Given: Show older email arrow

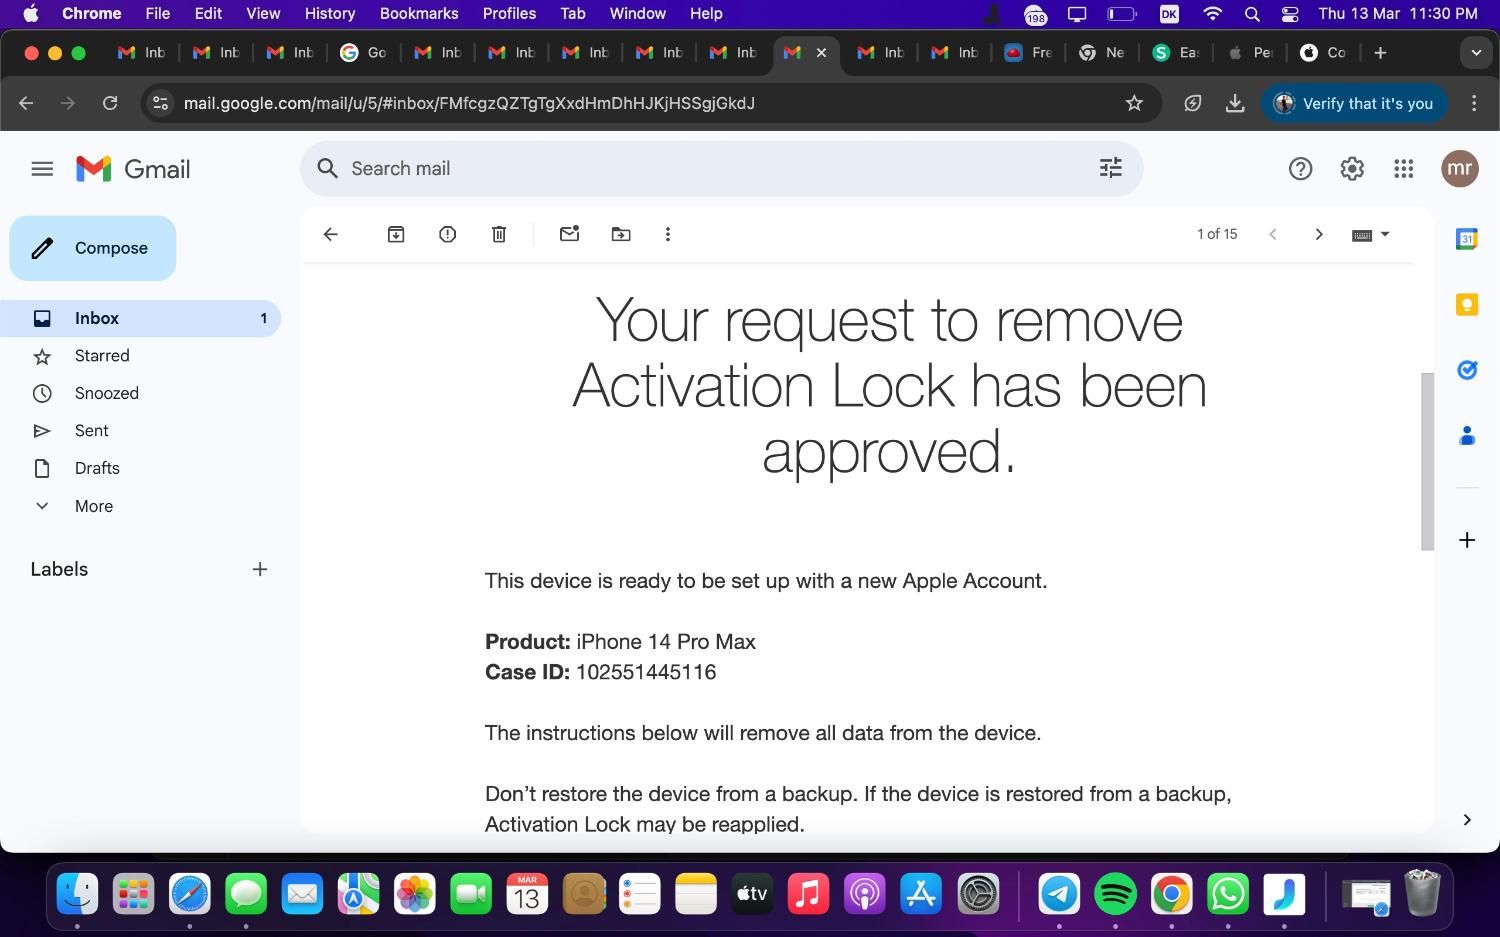Looking at the screenshot, I should coord(1319,234).
